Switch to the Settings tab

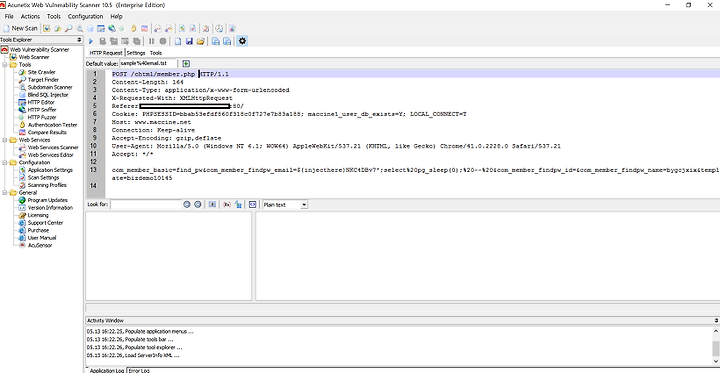coord(136,53)
